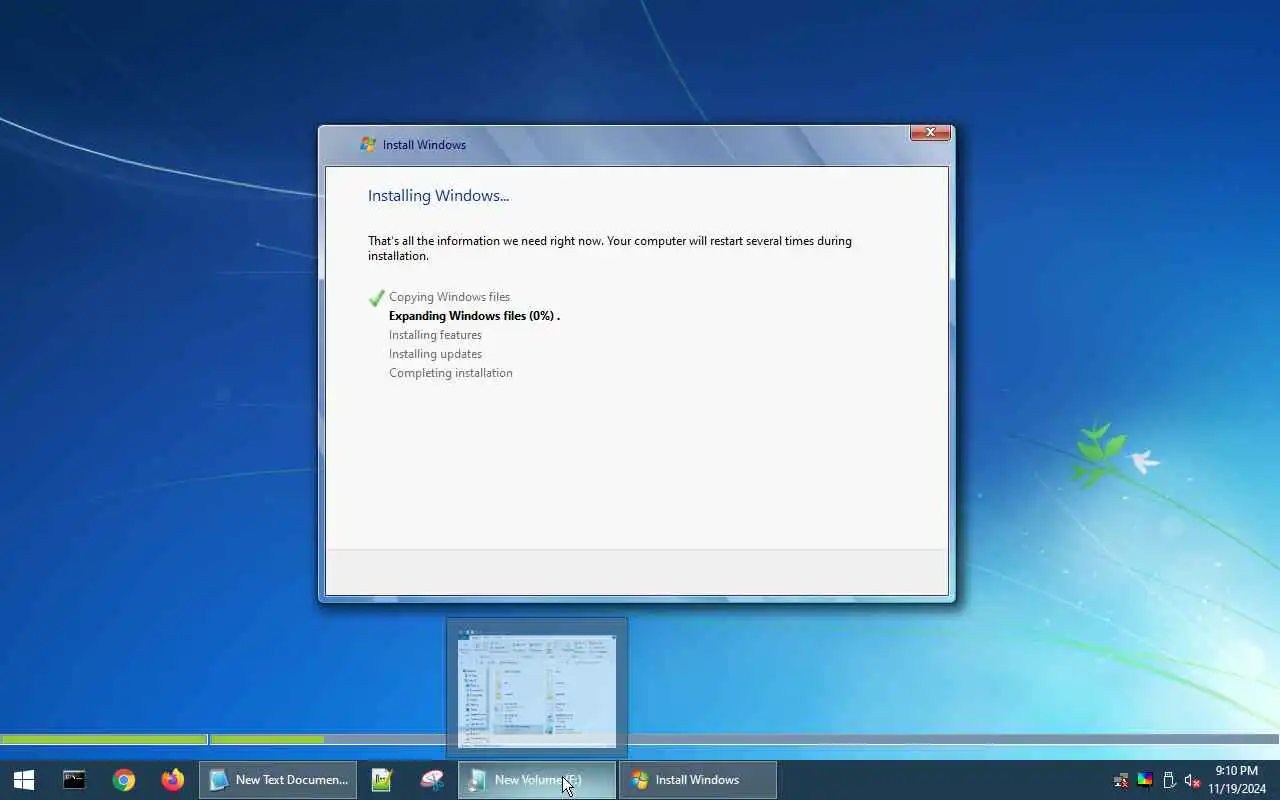The height and width of the screenshot is (800, 1280).
Task: Click the first green setup progress bar
Action: (x=104, y=740)
